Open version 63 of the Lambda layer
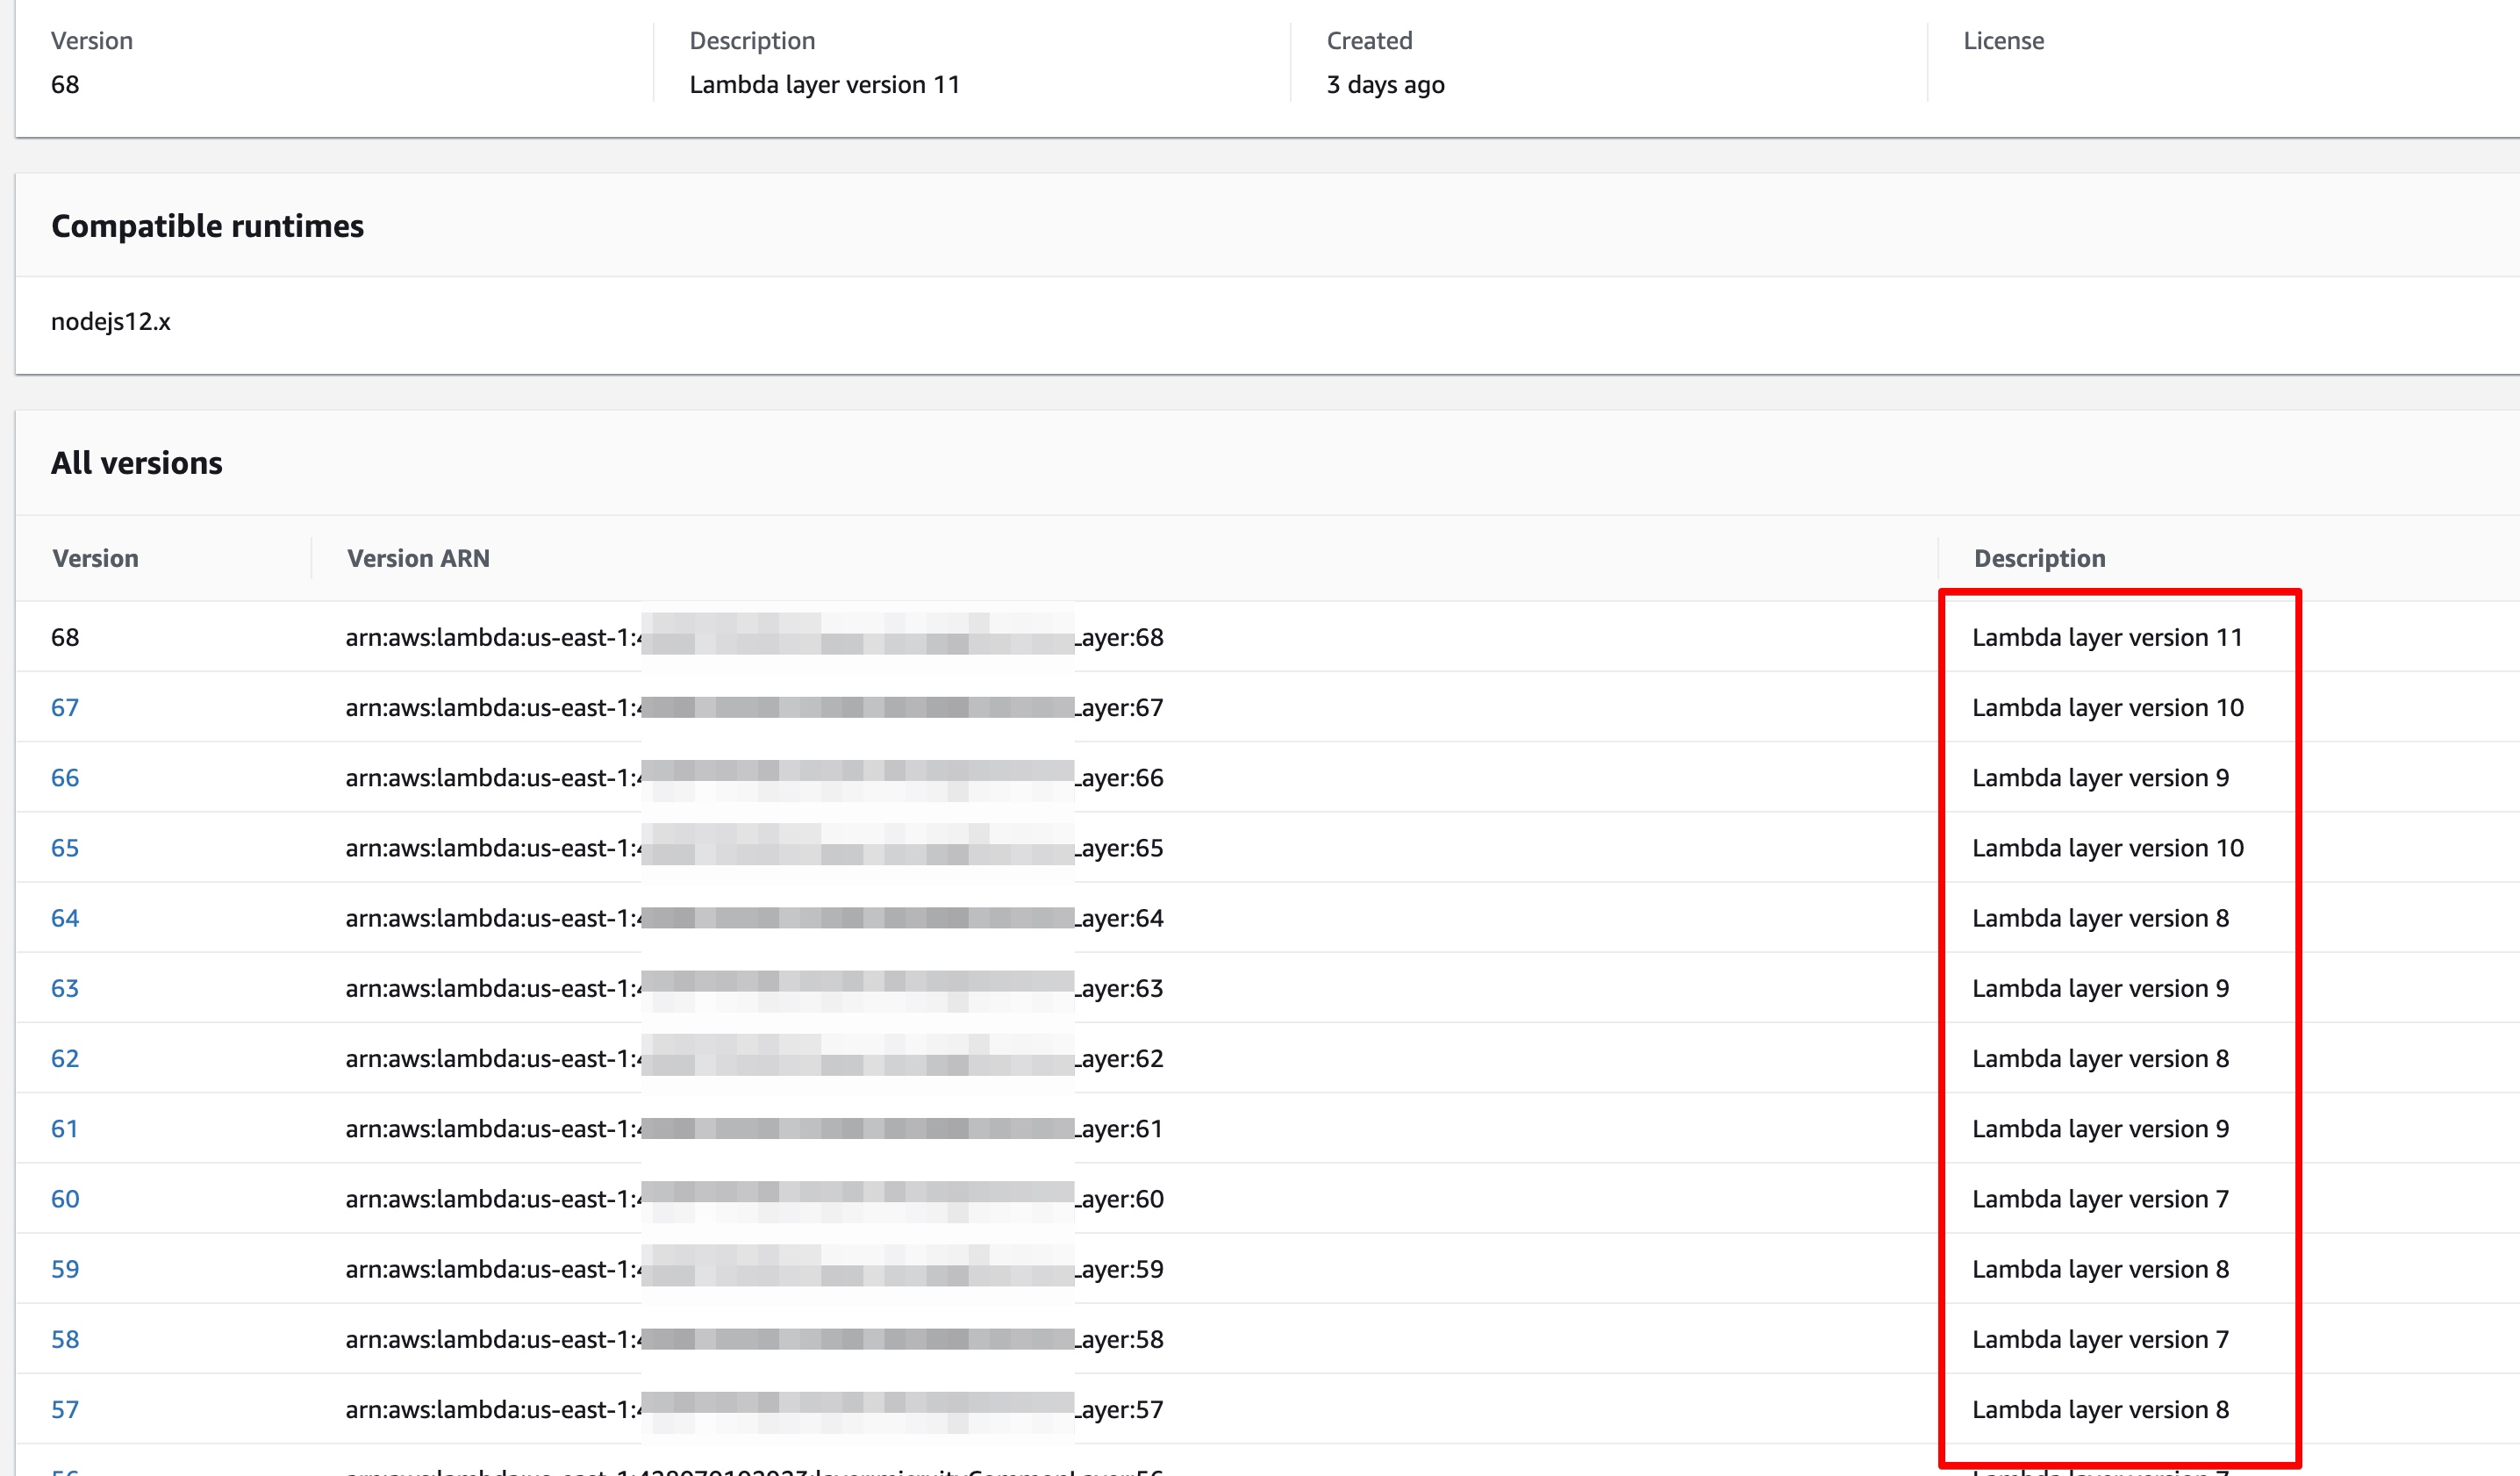This screenshot has width=2520, height=1476. tap(65, 988)
